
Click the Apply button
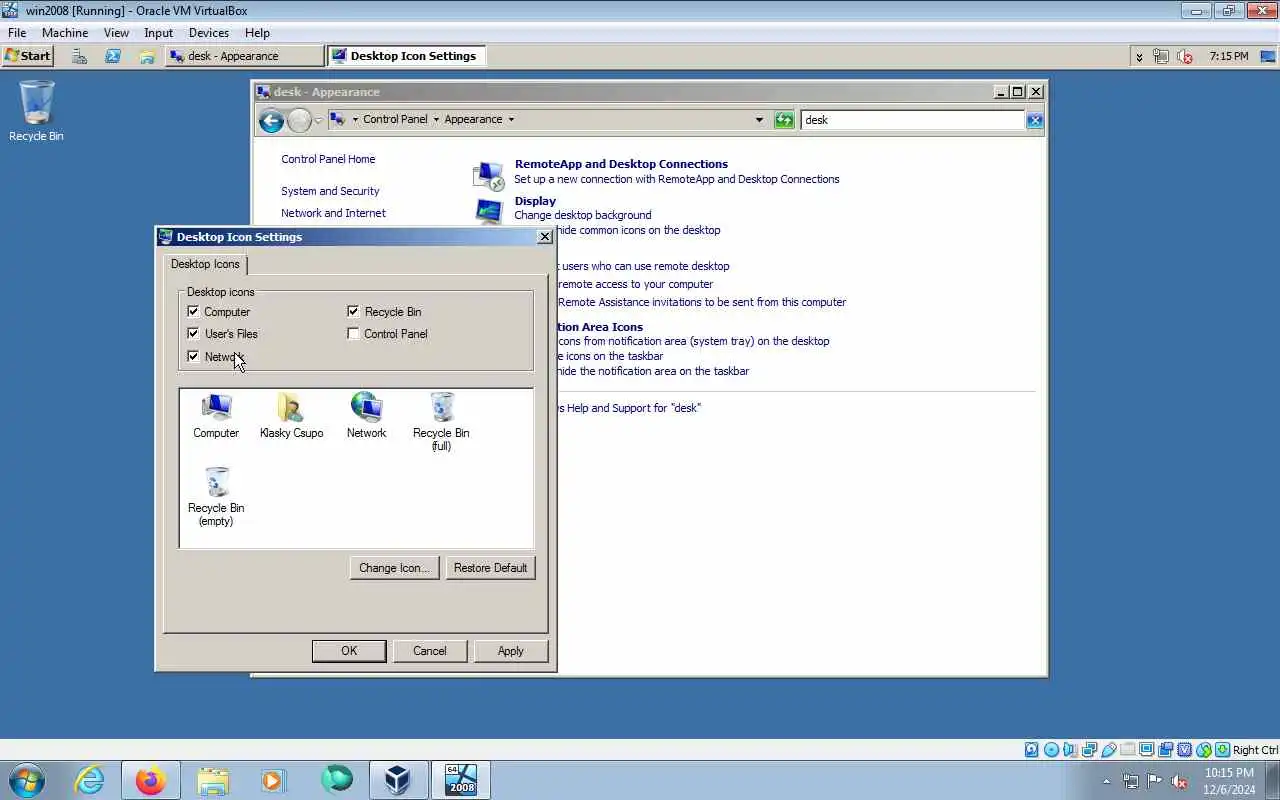pyautogui.click(x=511, y=651)
